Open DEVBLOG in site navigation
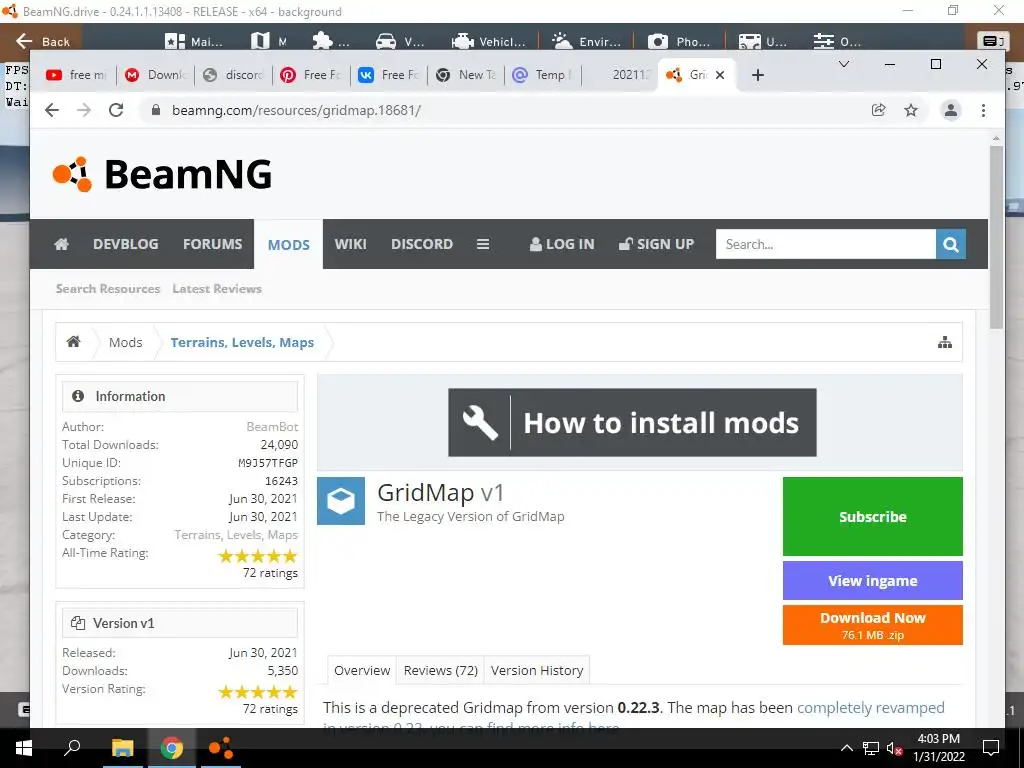1024x768 pixels. [x=125, y=244]
